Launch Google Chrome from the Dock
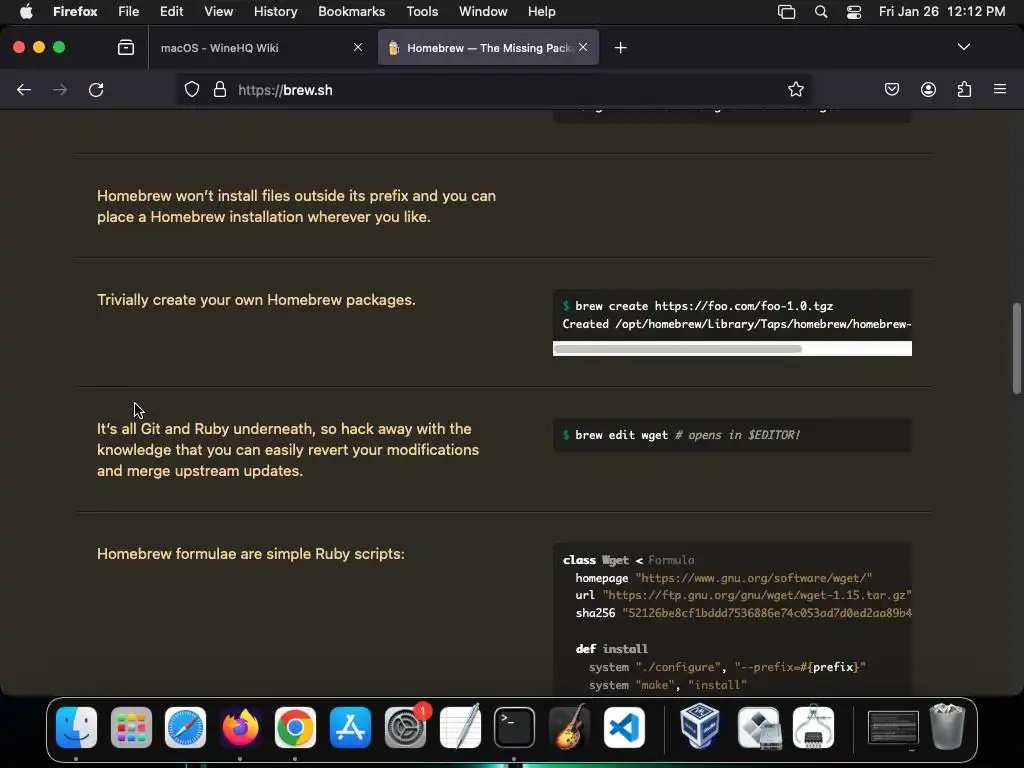This screenshot has height=768, width=1024. click(x=295, y=728)
